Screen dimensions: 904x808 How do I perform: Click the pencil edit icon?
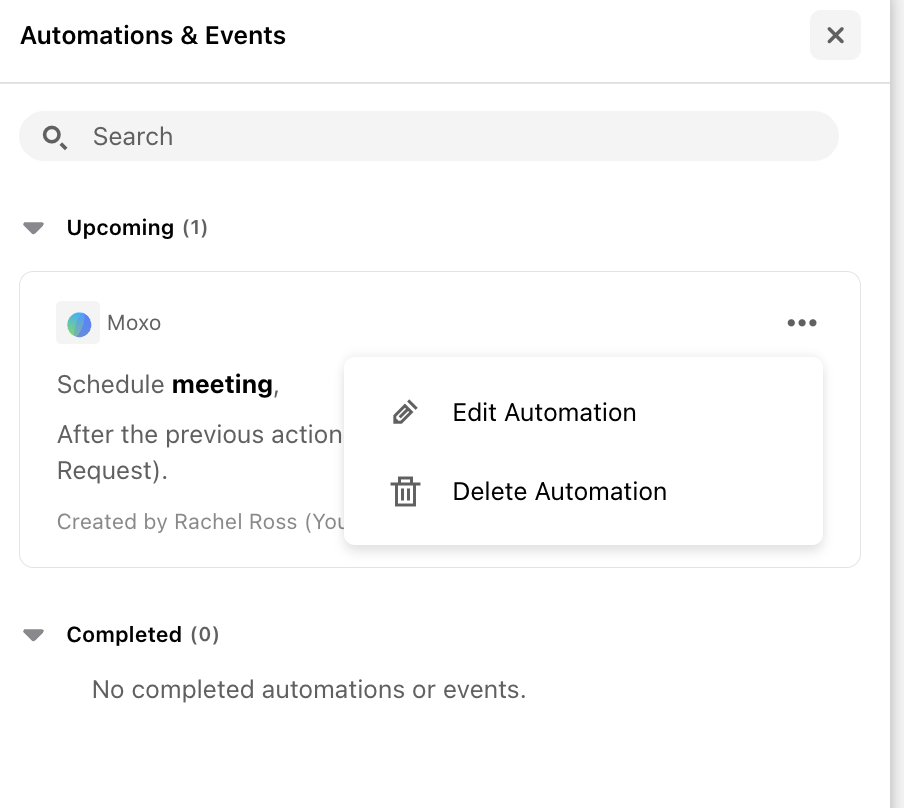405,413
